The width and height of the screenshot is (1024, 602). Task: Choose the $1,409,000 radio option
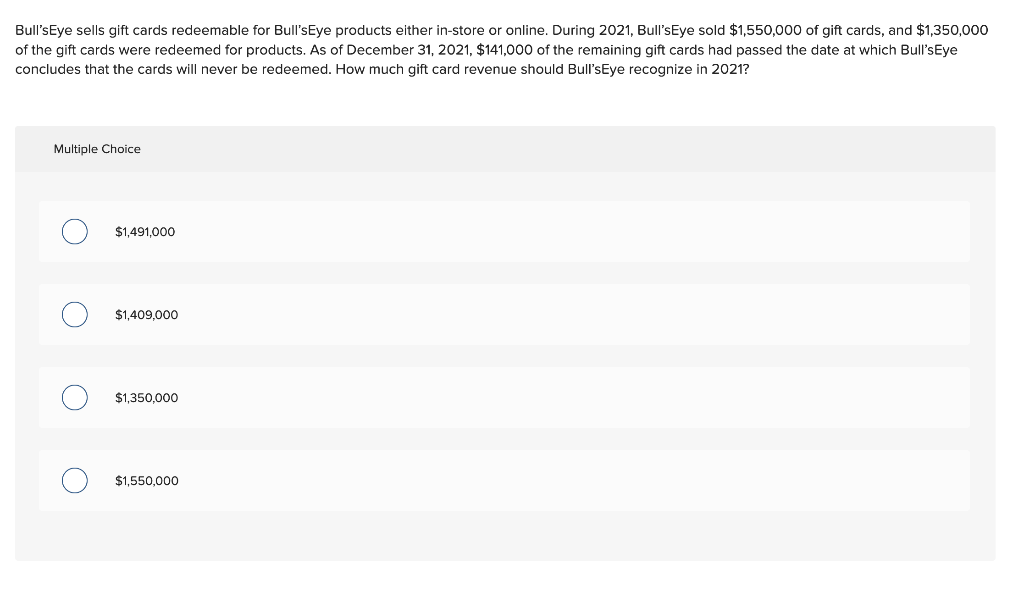pos(75,315)
